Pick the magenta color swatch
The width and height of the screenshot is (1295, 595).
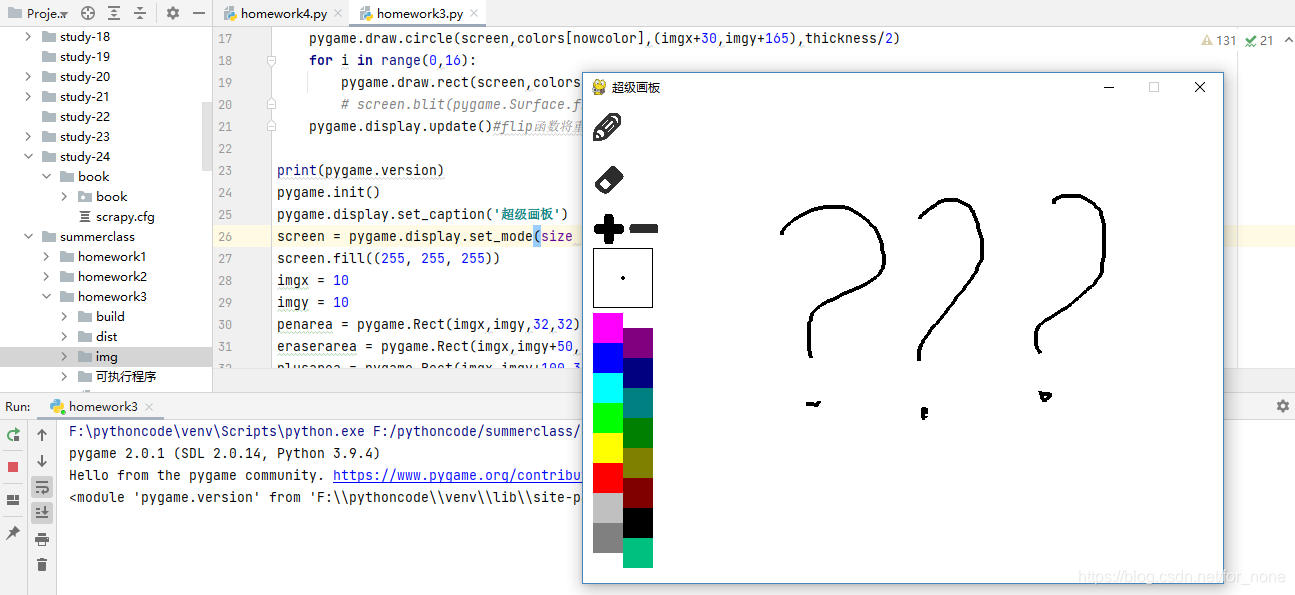click(608, 328)
